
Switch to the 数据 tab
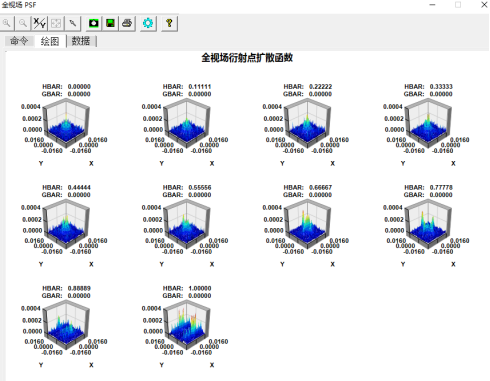(x=81, y=41)
